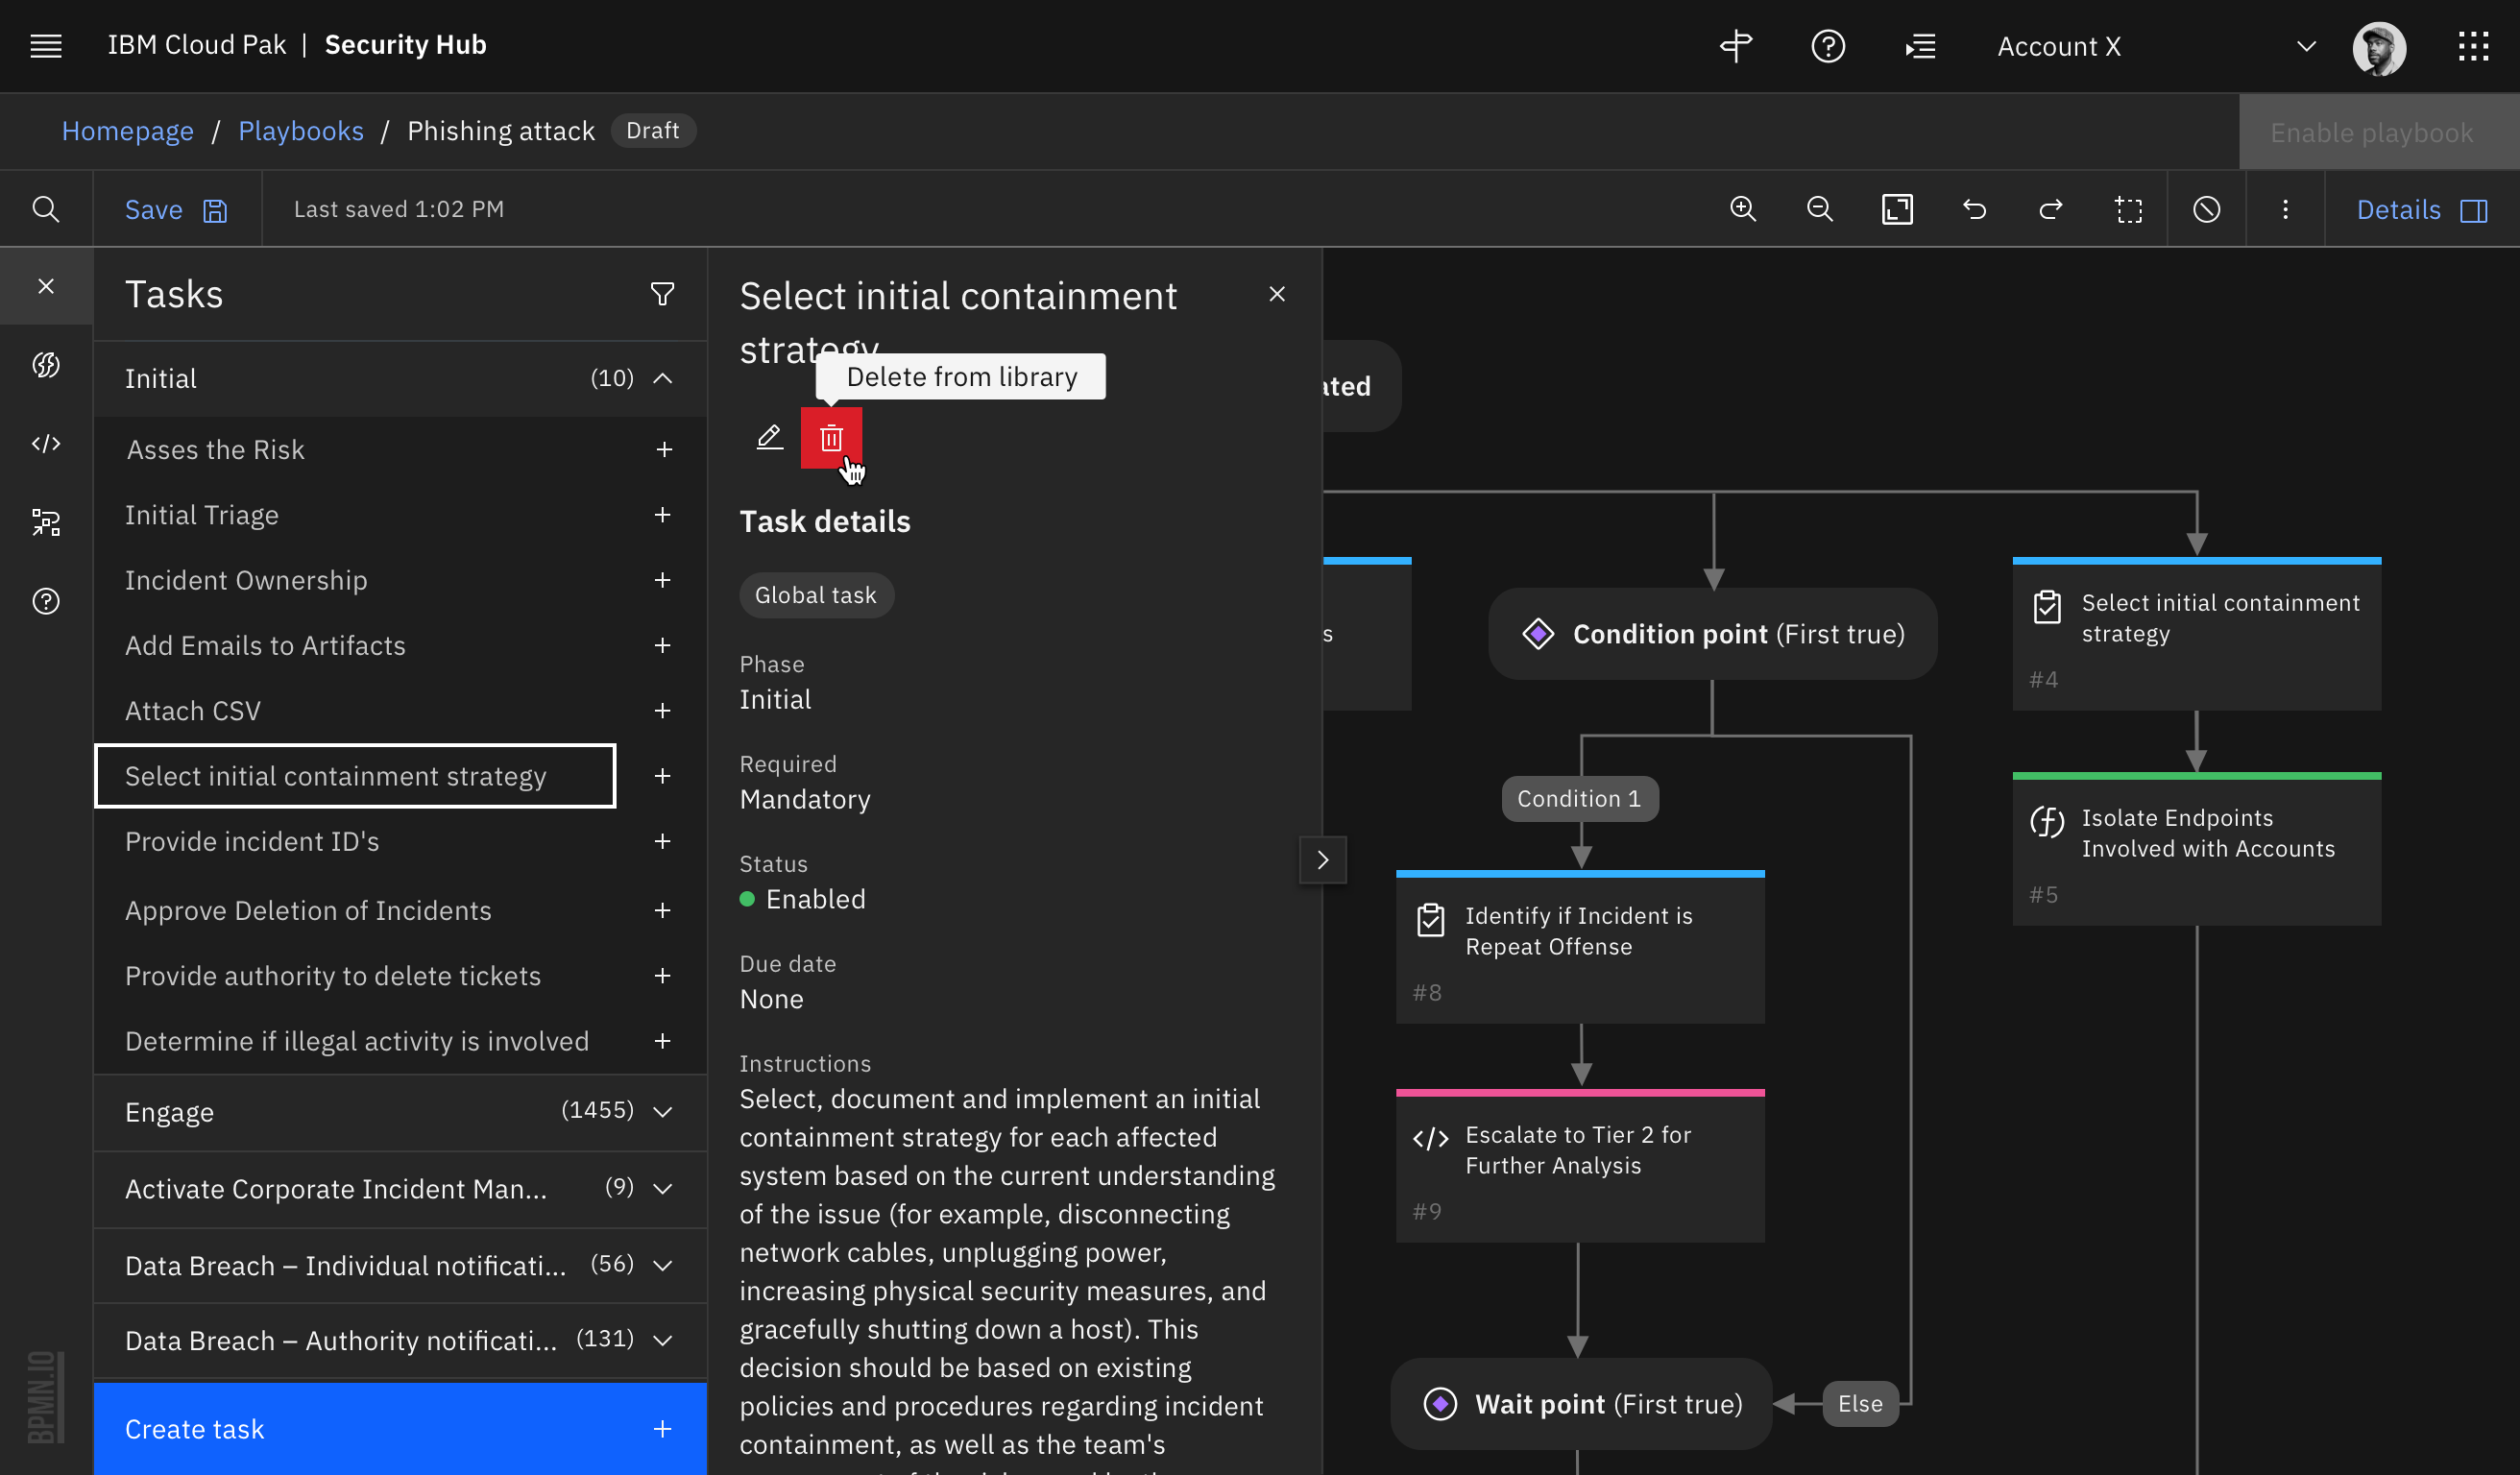The height and width of the screenshot is (1475, 2520).
Task: Redo the last change
Action: (x=2051, y=209)
